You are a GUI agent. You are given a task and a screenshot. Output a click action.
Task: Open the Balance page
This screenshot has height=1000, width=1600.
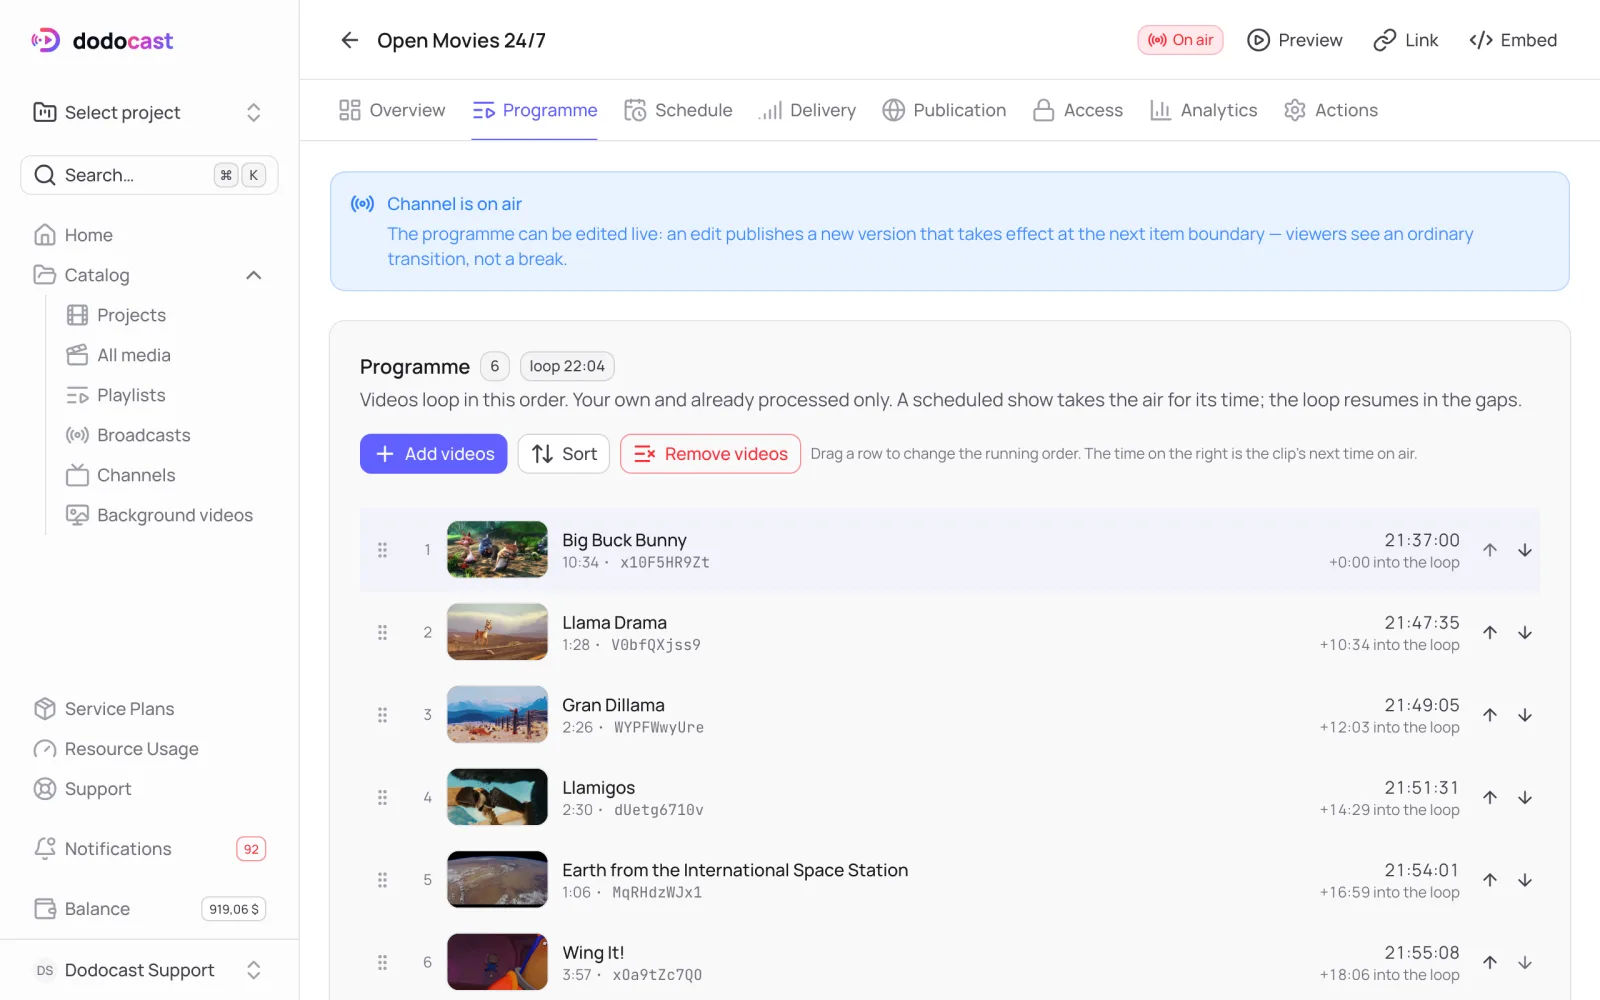(x=149, y=909)
